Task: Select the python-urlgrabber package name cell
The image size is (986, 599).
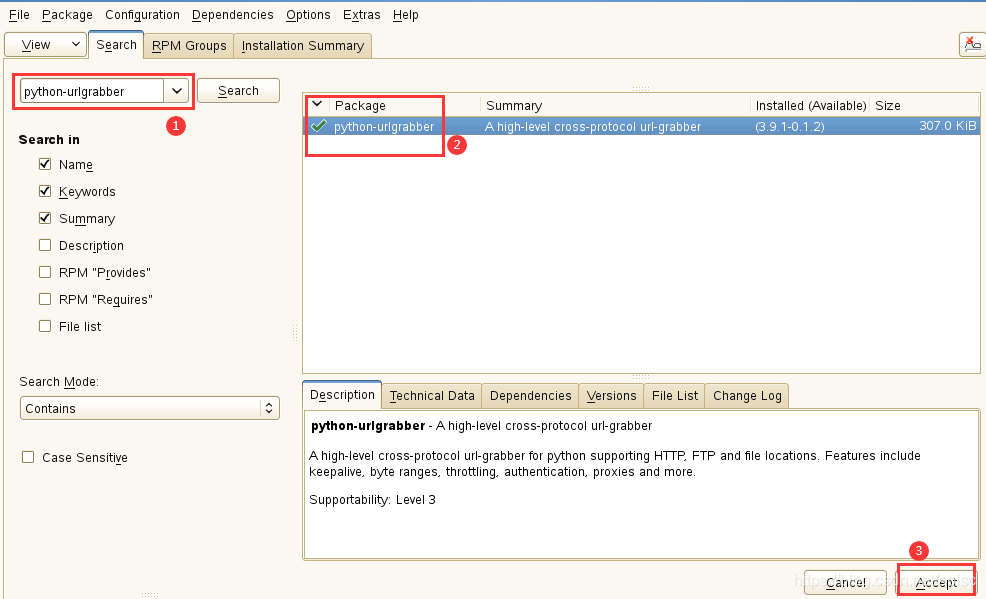Action: pos(384,126)
